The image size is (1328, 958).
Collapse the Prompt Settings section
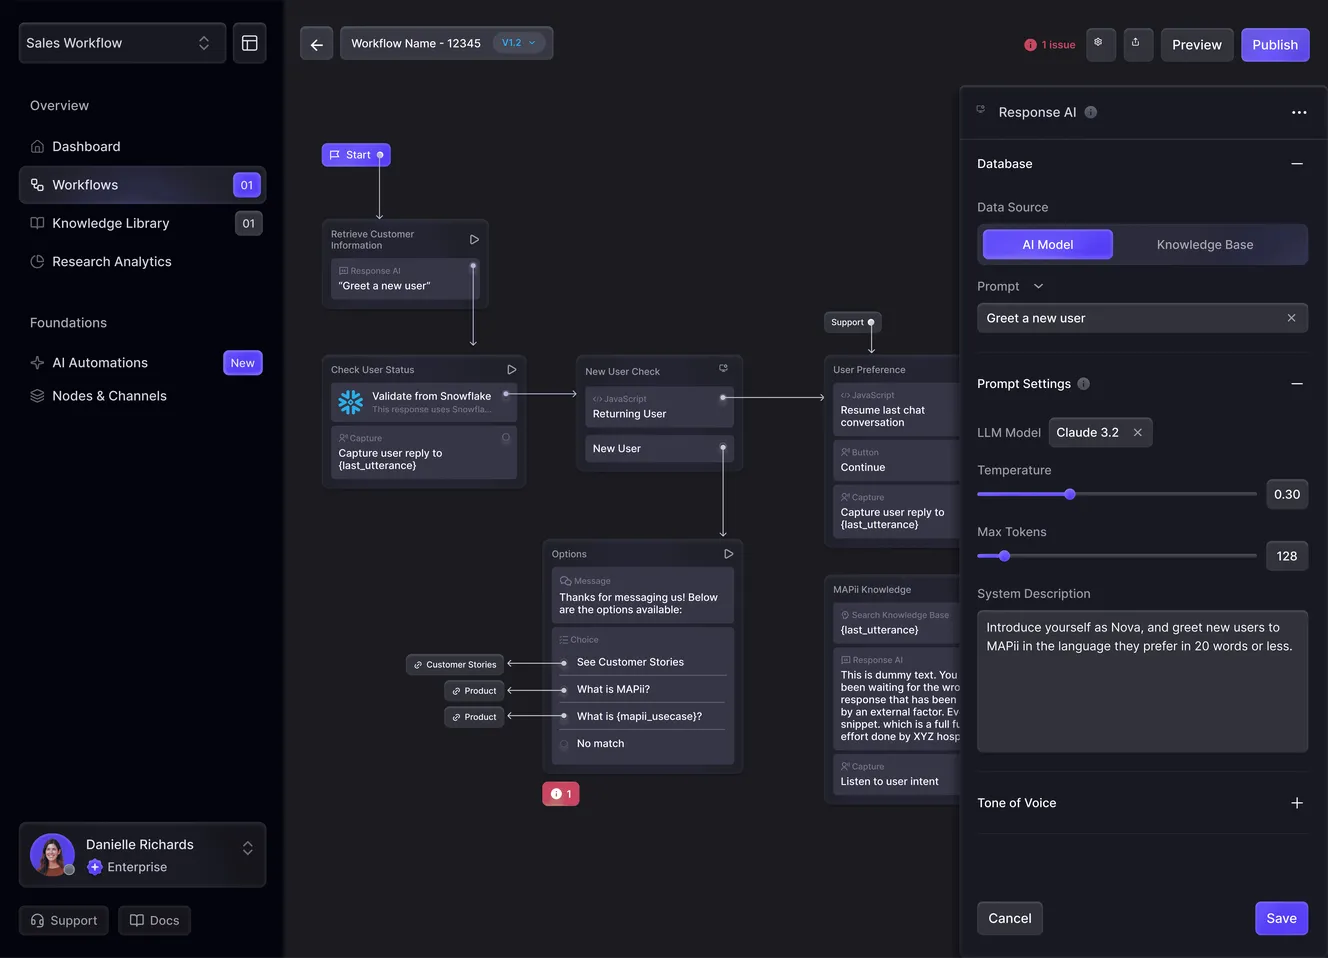[1297, 384]
